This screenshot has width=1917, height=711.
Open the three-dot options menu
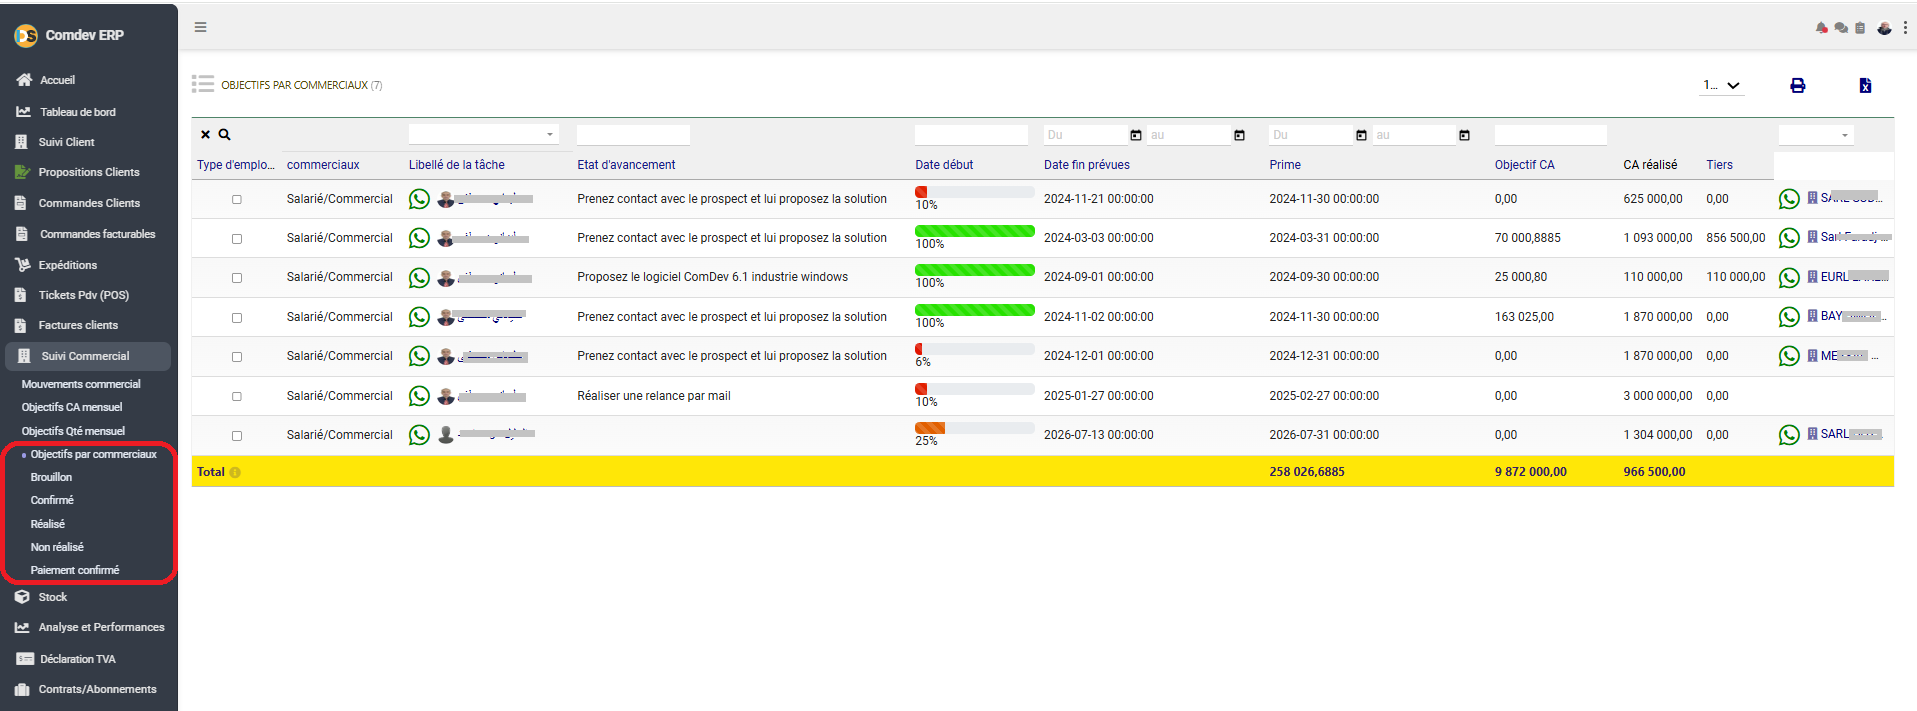(1905, 28)
